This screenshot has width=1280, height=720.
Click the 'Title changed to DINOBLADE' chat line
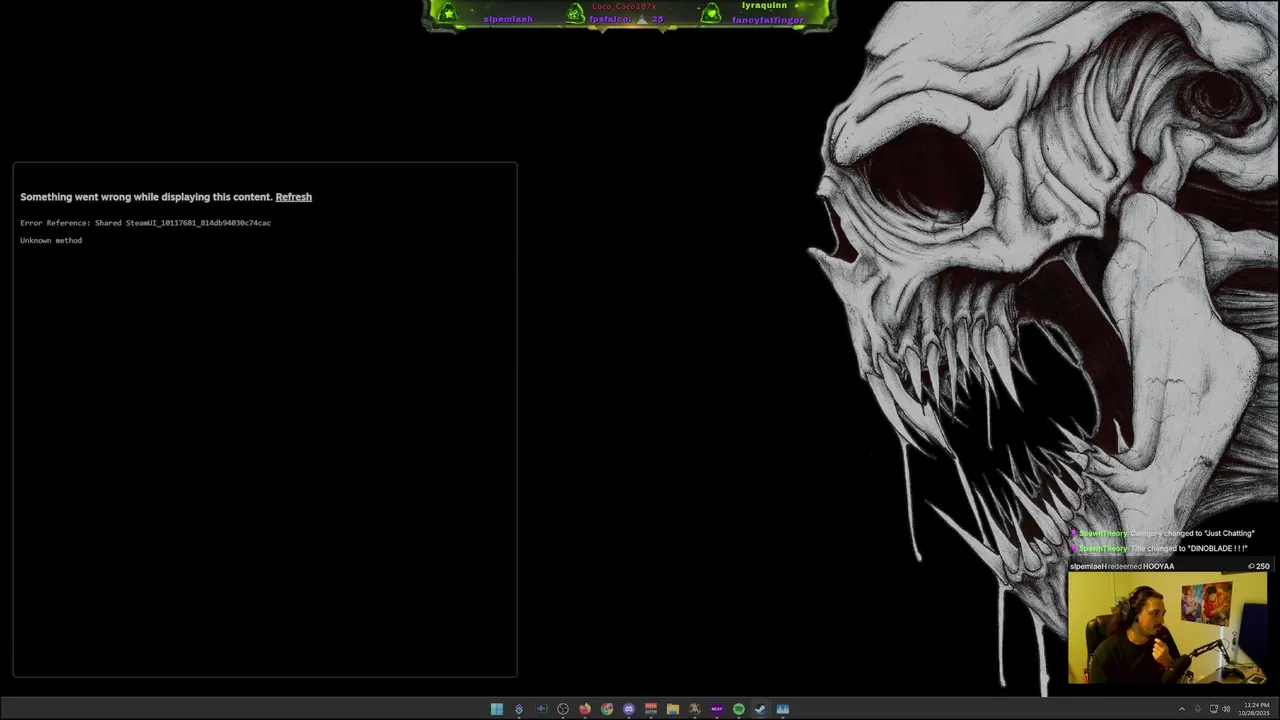point(1162,548)
